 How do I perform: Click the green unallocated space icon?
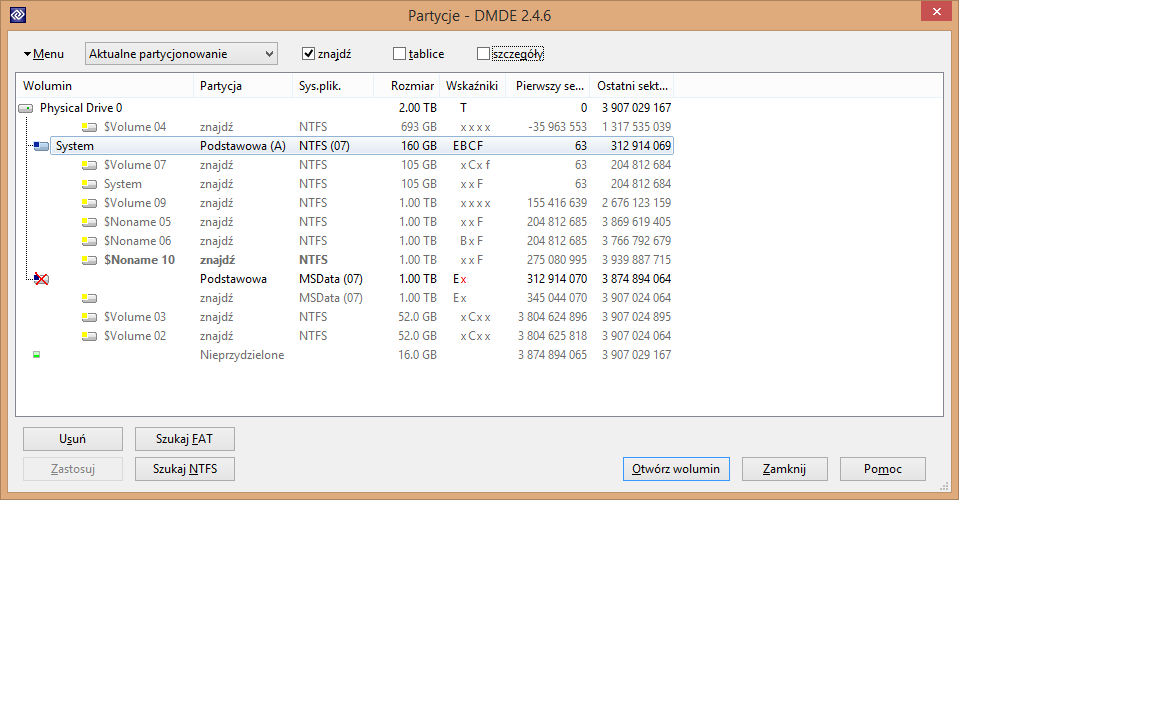point(37,355)
